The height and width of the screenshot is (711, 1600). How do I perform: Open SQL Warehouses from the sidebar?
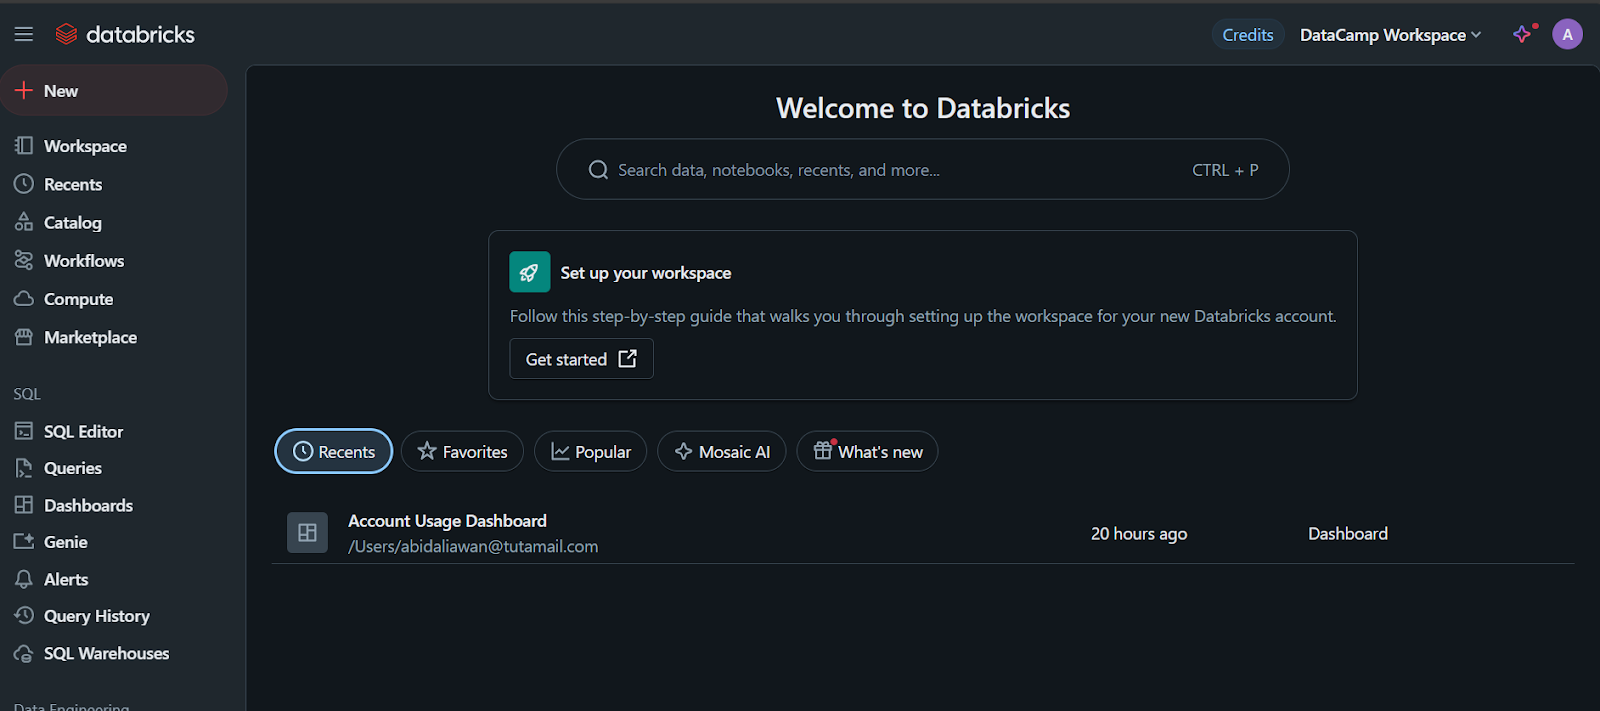tap(106, 653)
